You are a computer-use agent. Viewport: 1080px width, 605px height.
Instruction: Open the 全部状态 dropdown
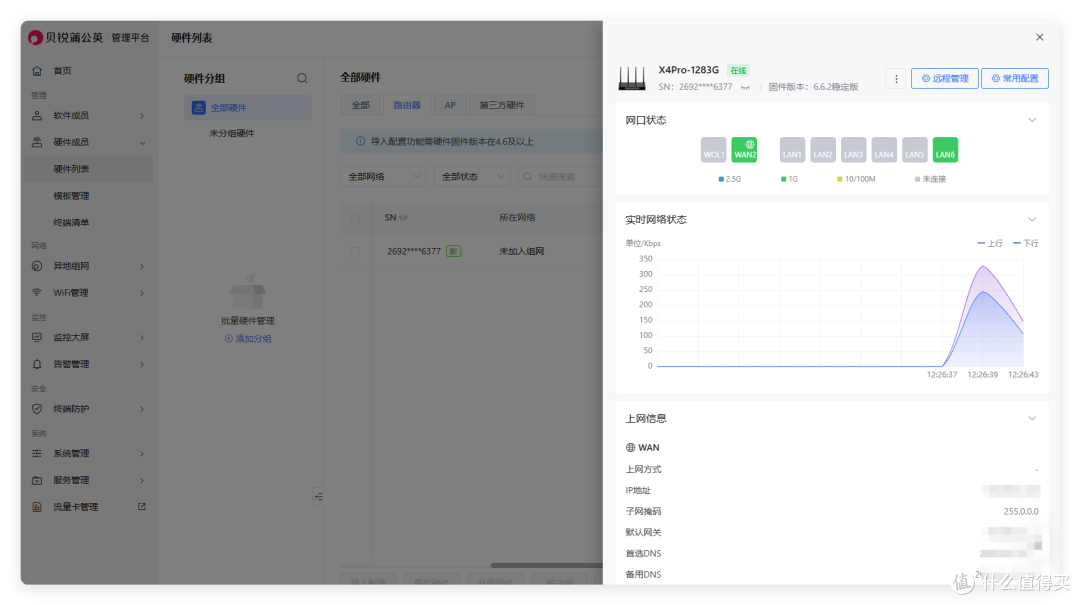(472, 177)
